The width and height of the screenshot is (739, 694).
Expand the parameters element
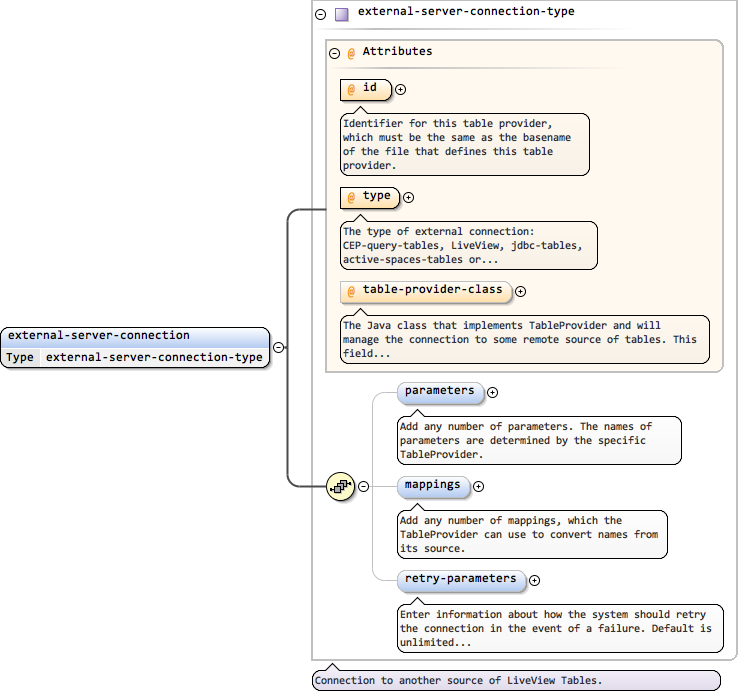[492, 392]
